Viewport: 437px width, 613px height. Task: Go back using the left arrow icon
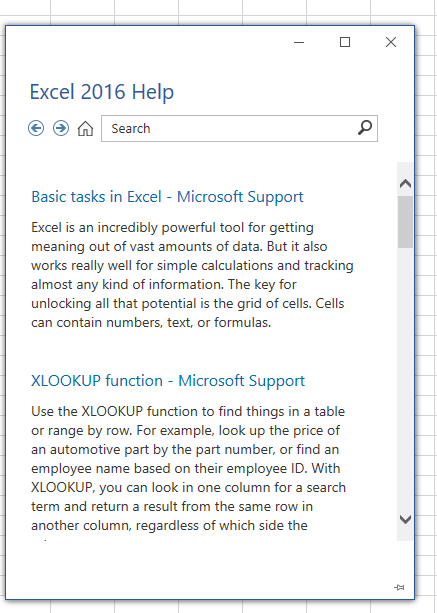[x=36, y=128]
